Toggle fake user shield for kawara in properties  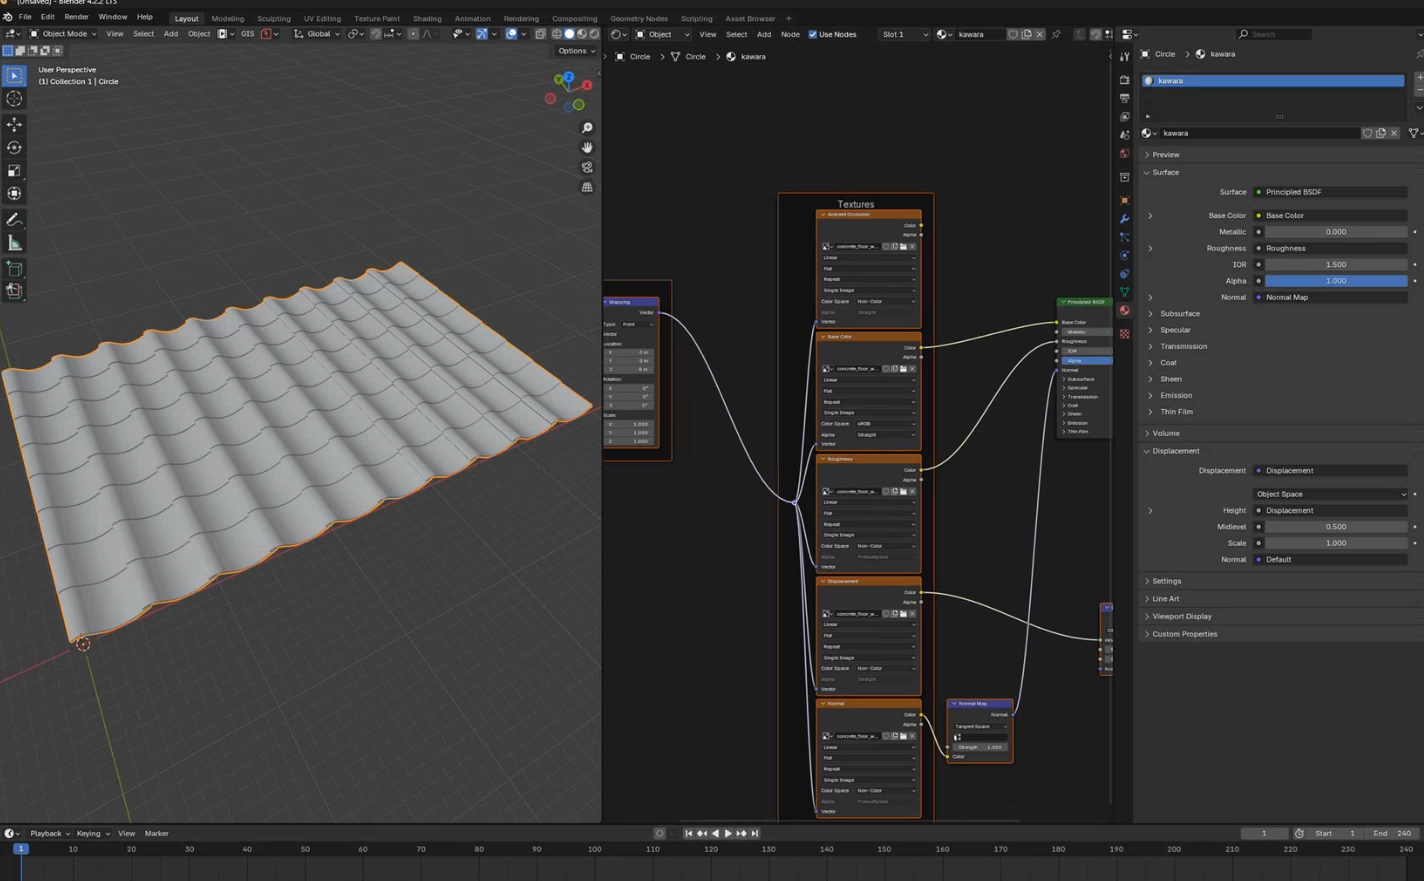pos(1367,133)
